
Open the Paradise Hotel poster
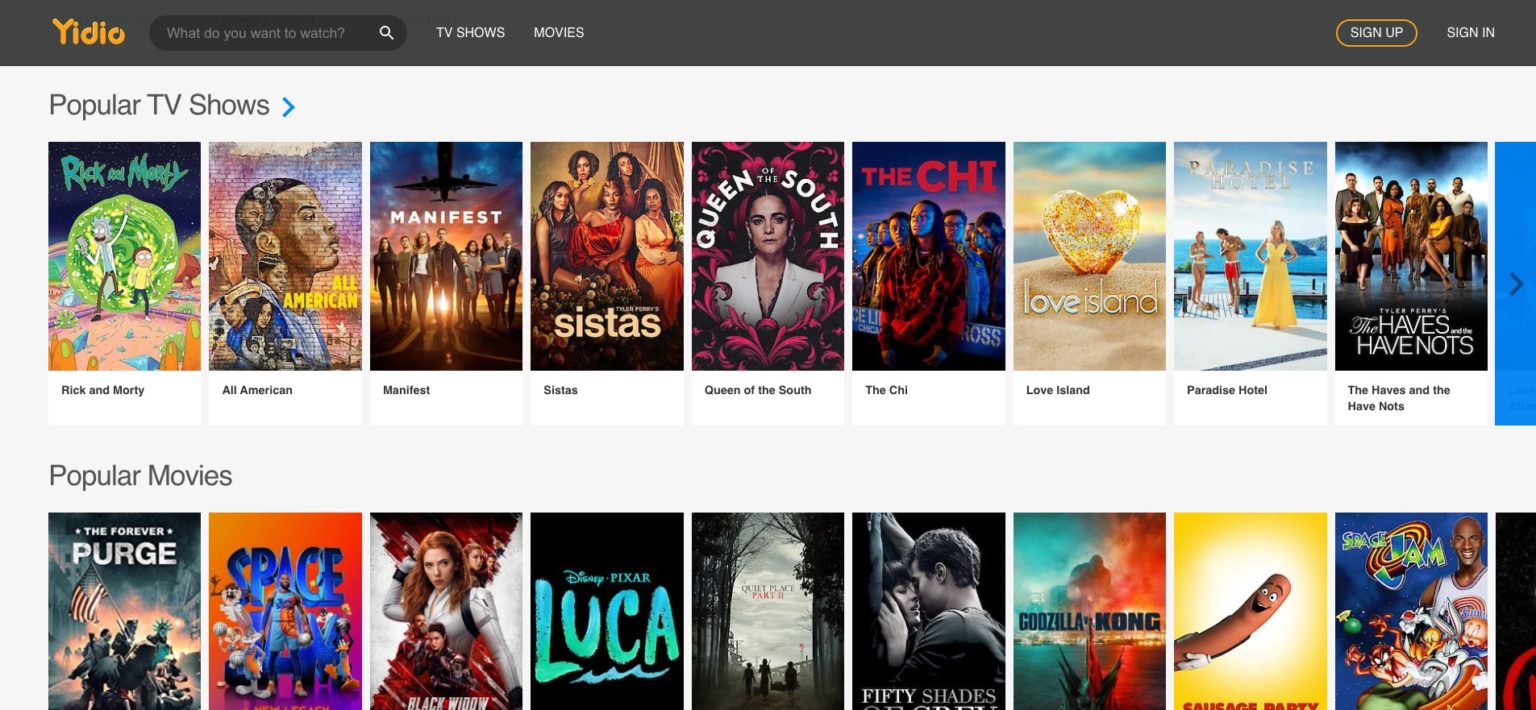tap(1250, 255)
